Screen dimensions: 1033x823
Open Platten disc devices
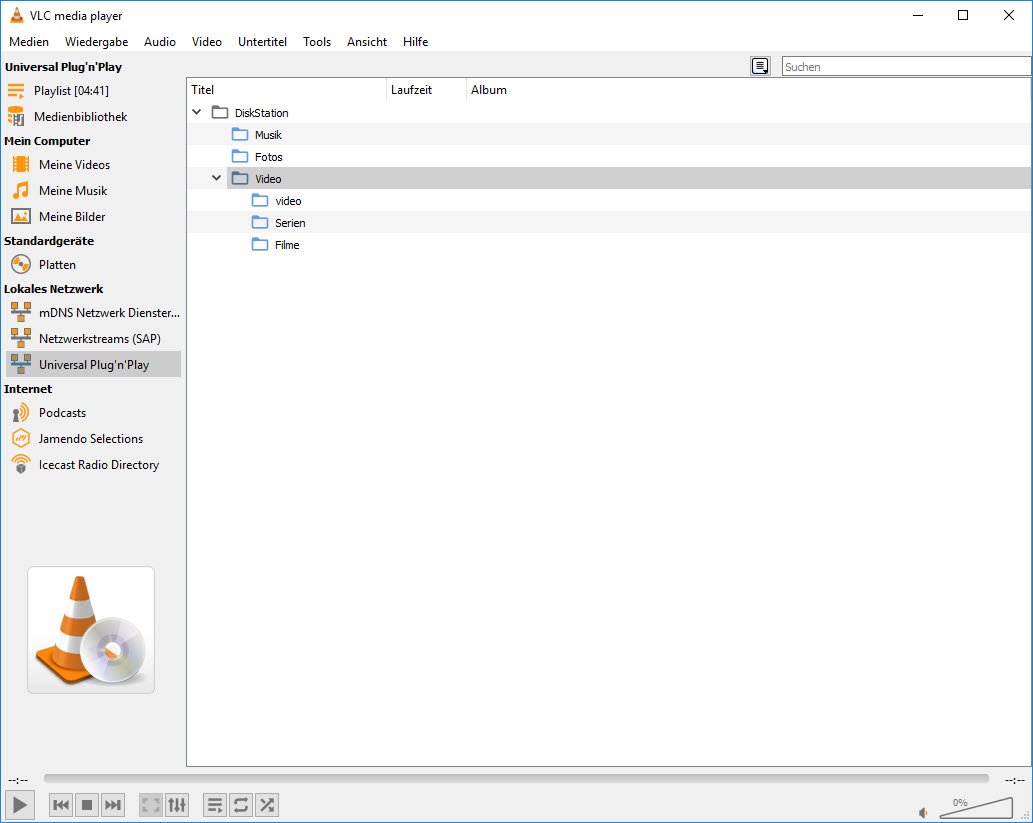[x=93, y=264]
